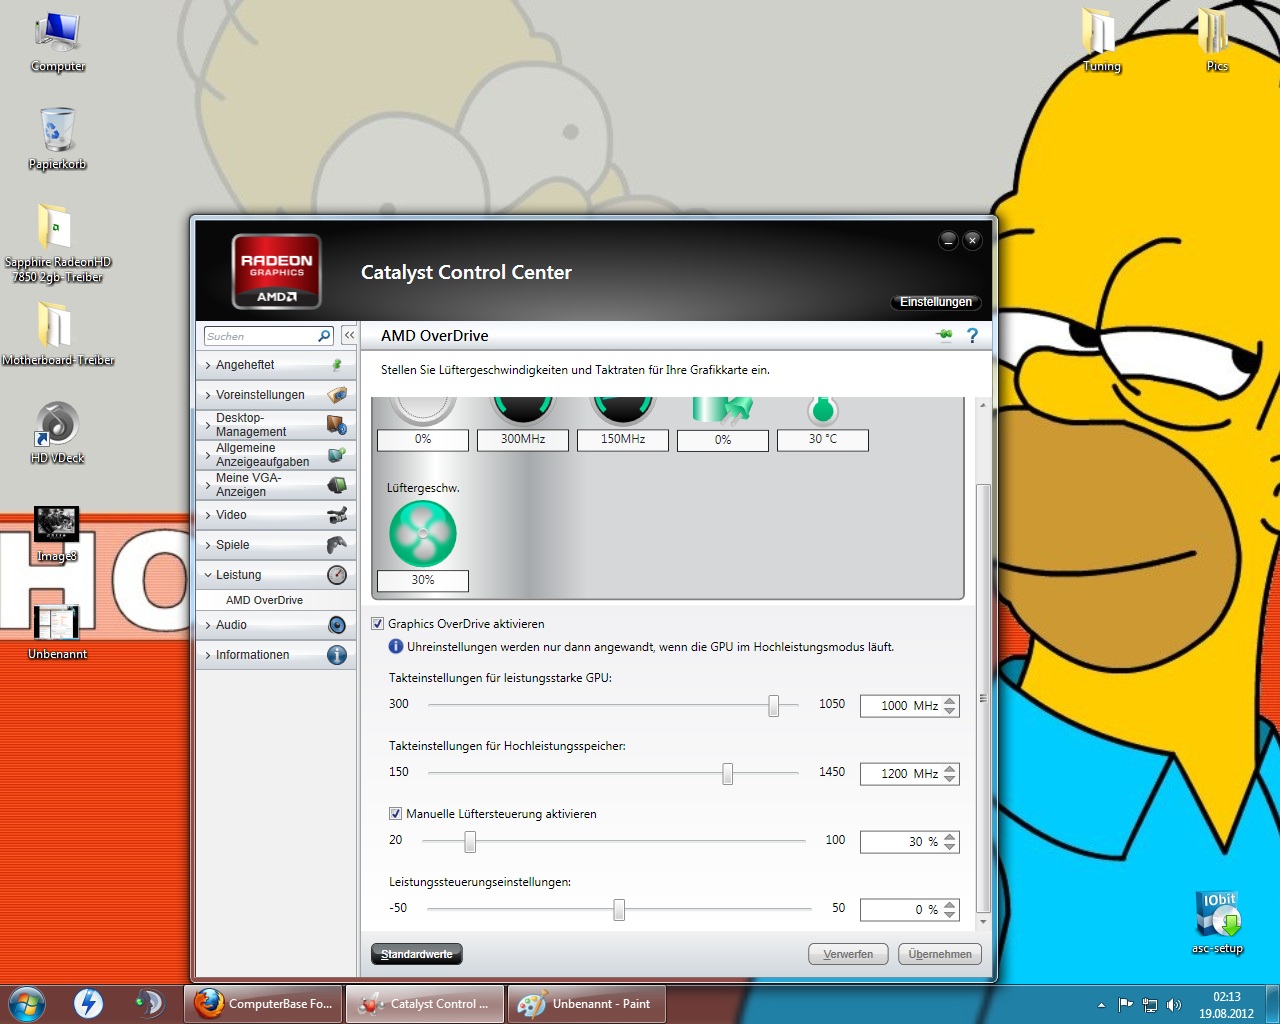Click the memory clock slider handle

pyautogui.click(x=727, y=774)
